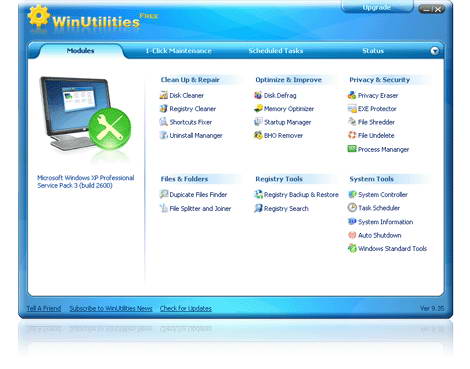Click the Startup Manager label

[287, 122]
